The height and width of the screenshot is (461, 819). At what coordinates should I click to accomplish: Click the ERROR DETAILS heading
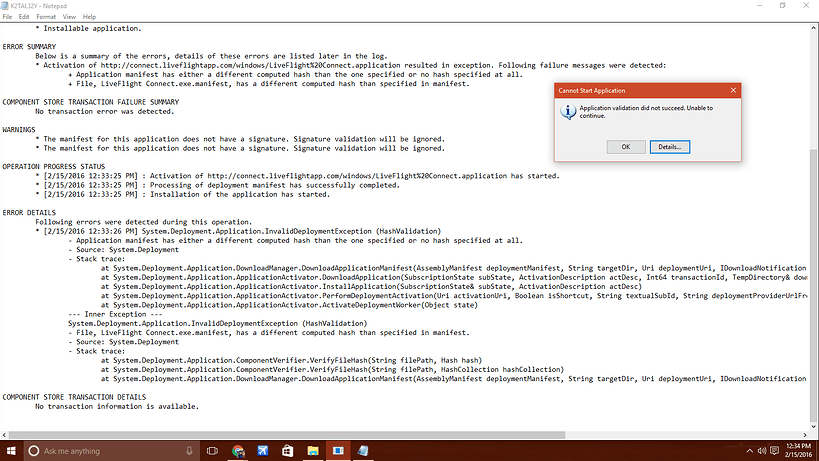point(29,212)
